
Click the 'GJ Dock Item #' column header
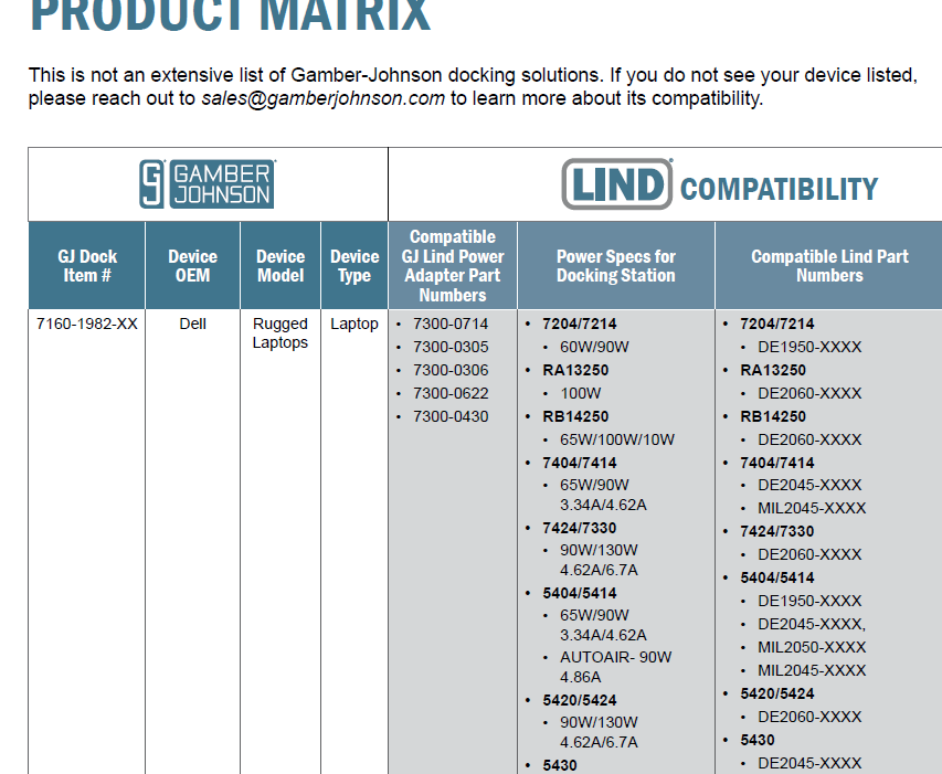point(87,266)
